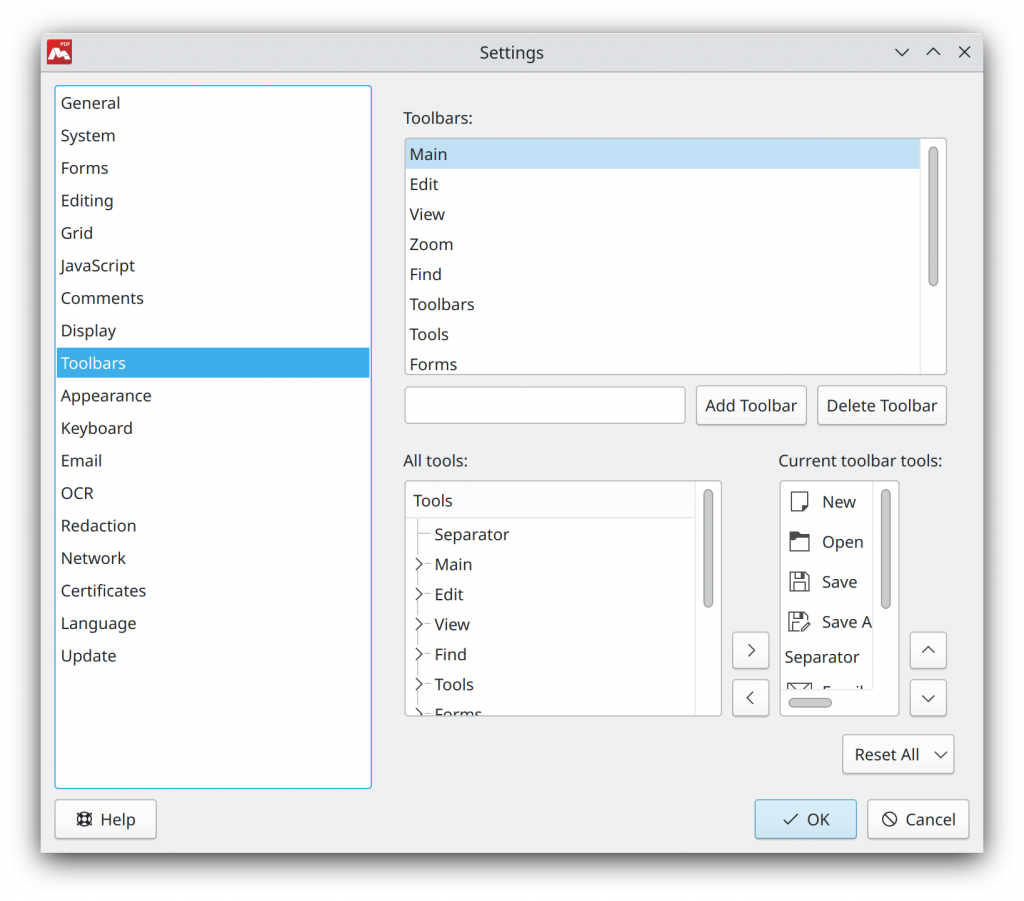This screenshot has width=1024, height=901.
Task: Expand the Edit tools group
Action: [x=421, y=594]
